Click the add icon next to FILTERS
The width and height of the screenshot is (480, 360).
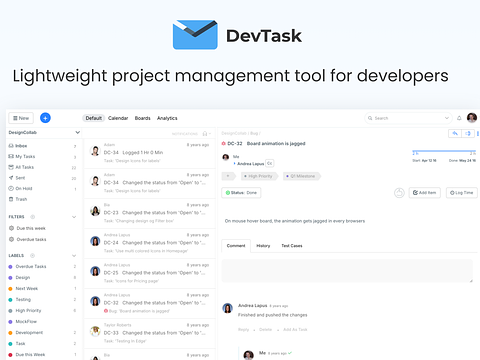(x=33, y=217)
